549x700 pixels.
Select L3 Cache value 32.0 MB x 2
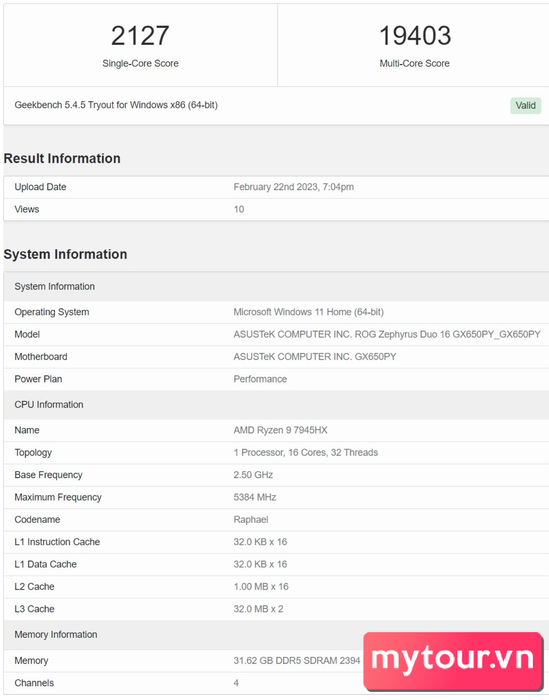[x=258, y=609]
